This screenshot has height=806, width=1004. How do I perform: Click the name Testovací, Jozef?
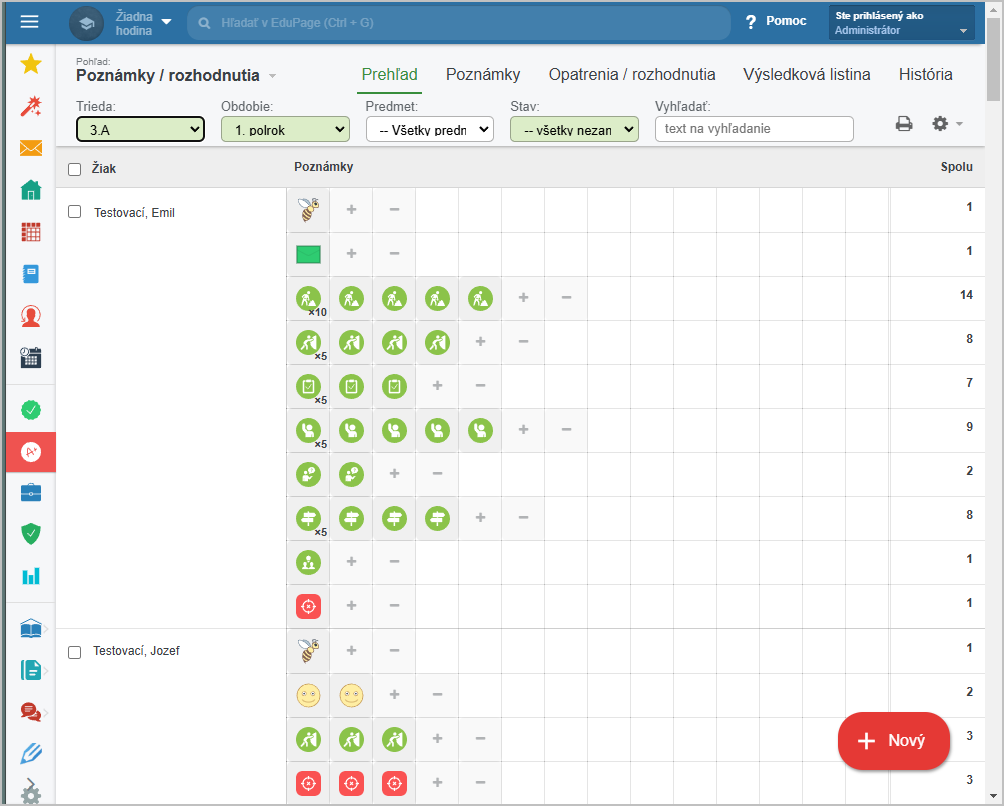[x=136, y=651]
